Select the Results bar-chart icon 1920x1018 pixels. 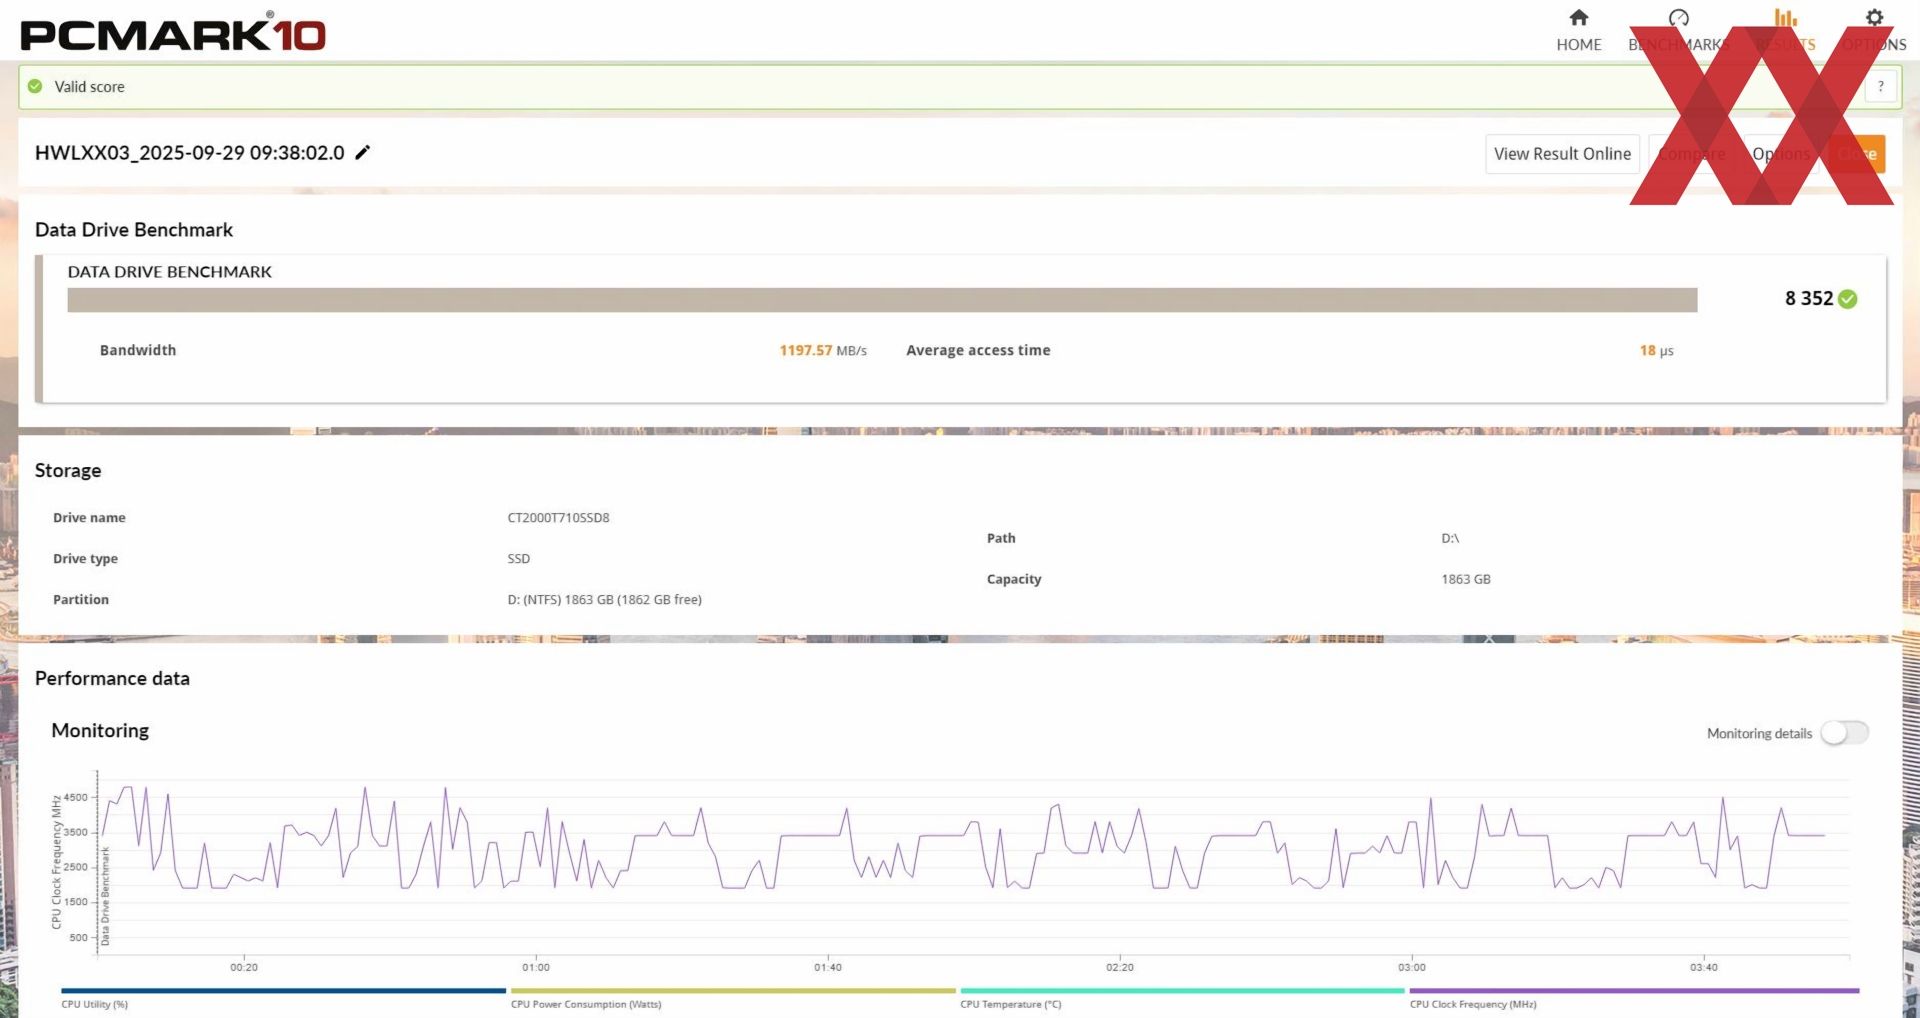(1785, 18)
